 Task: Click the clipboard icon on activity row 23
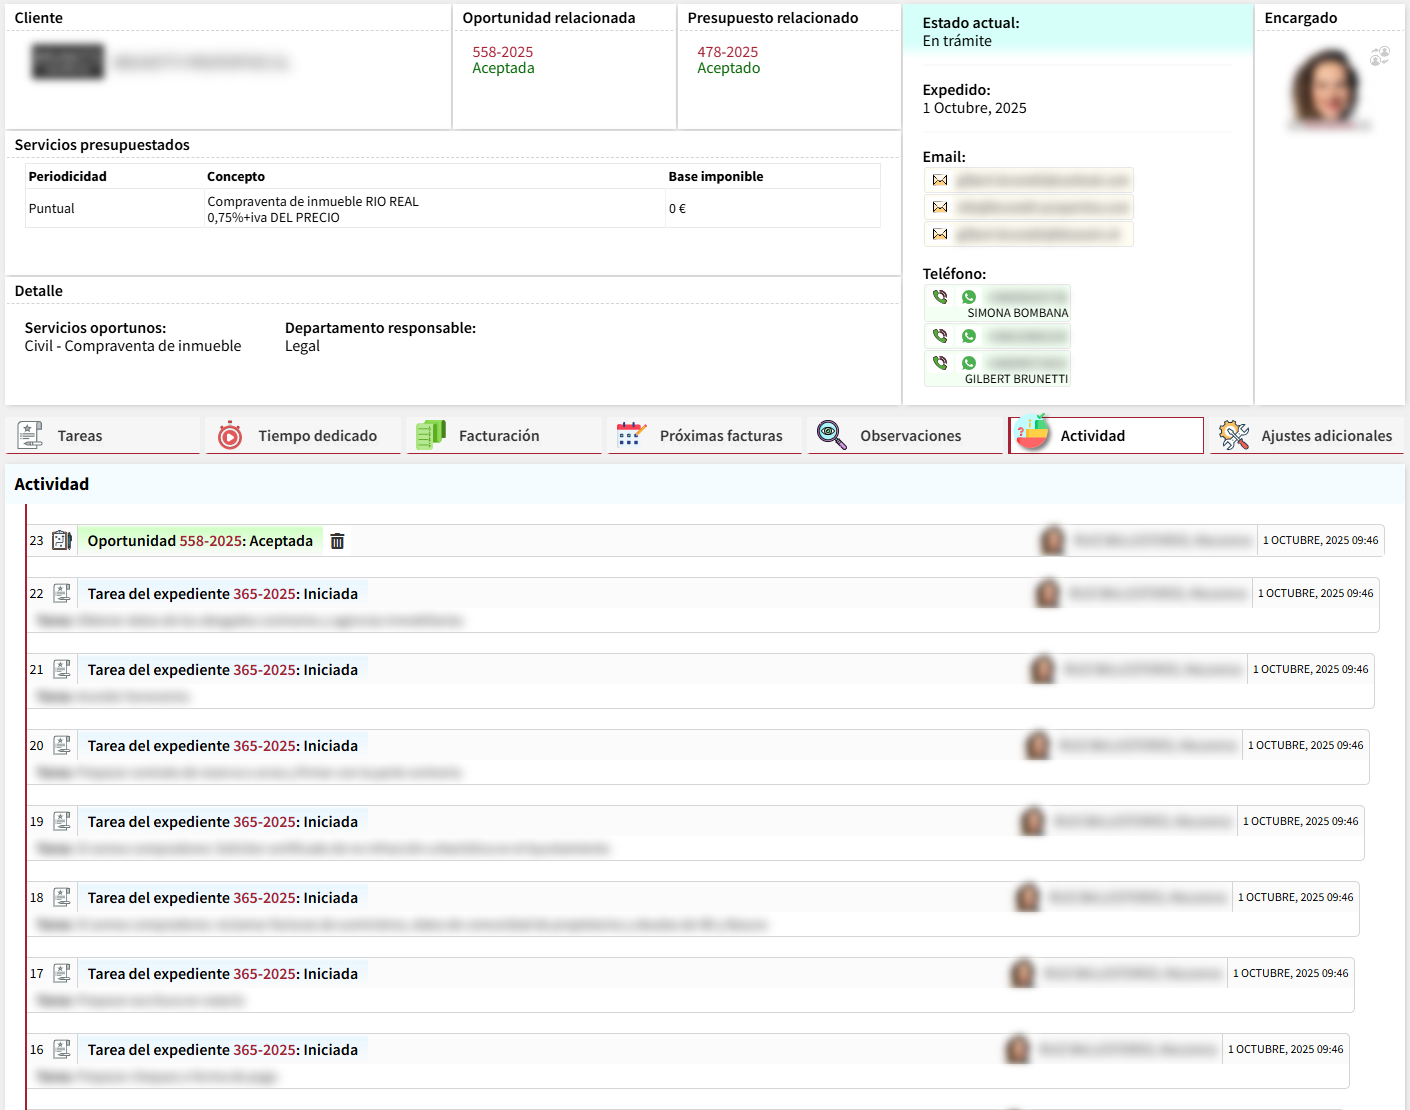click(62, 541)
